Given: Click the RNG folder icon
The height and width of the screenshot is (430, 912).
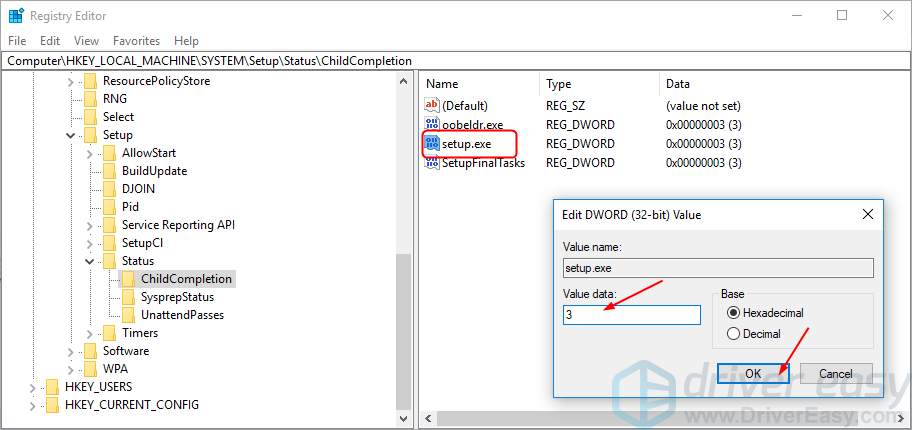Looking at the screenshot, I should [90, 99].
